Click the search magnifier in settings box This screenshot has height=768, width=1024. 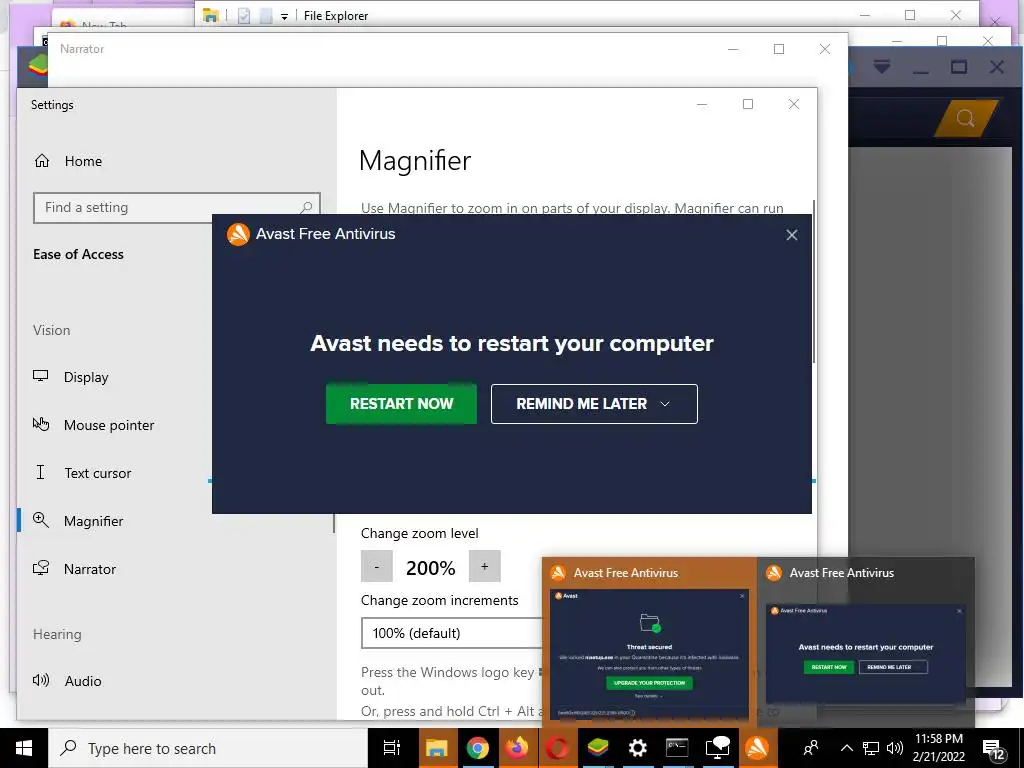pos(306,208)
